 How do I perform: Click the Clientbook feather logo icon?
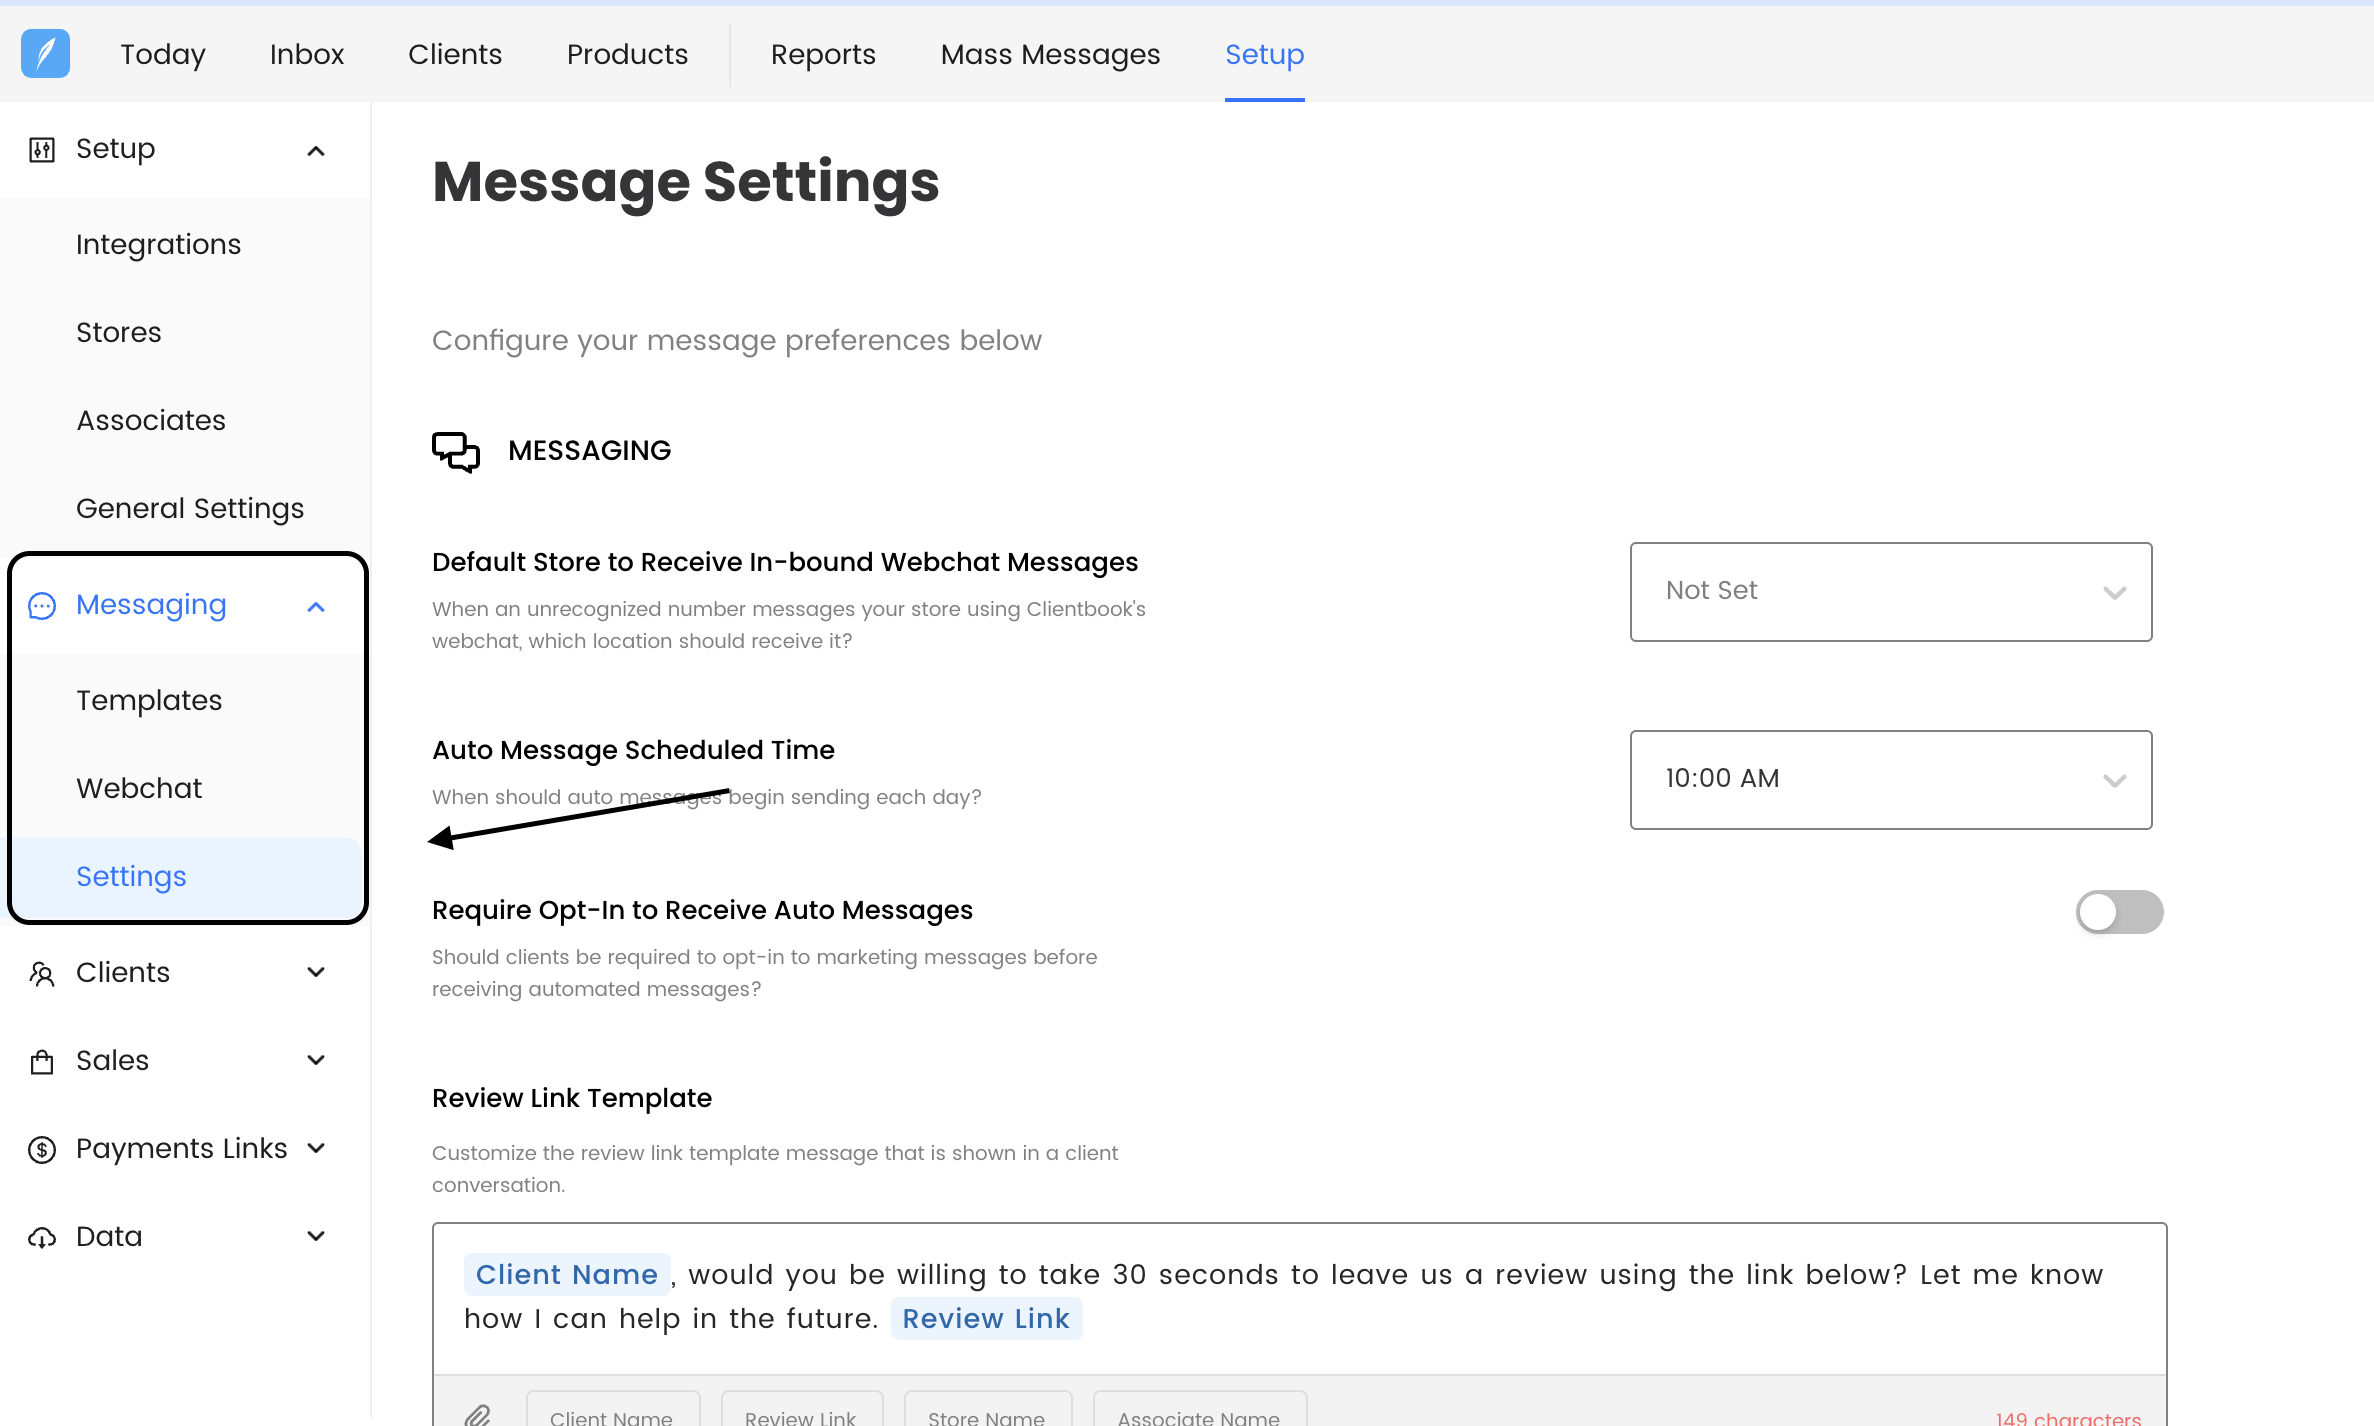tap(45, 53)
